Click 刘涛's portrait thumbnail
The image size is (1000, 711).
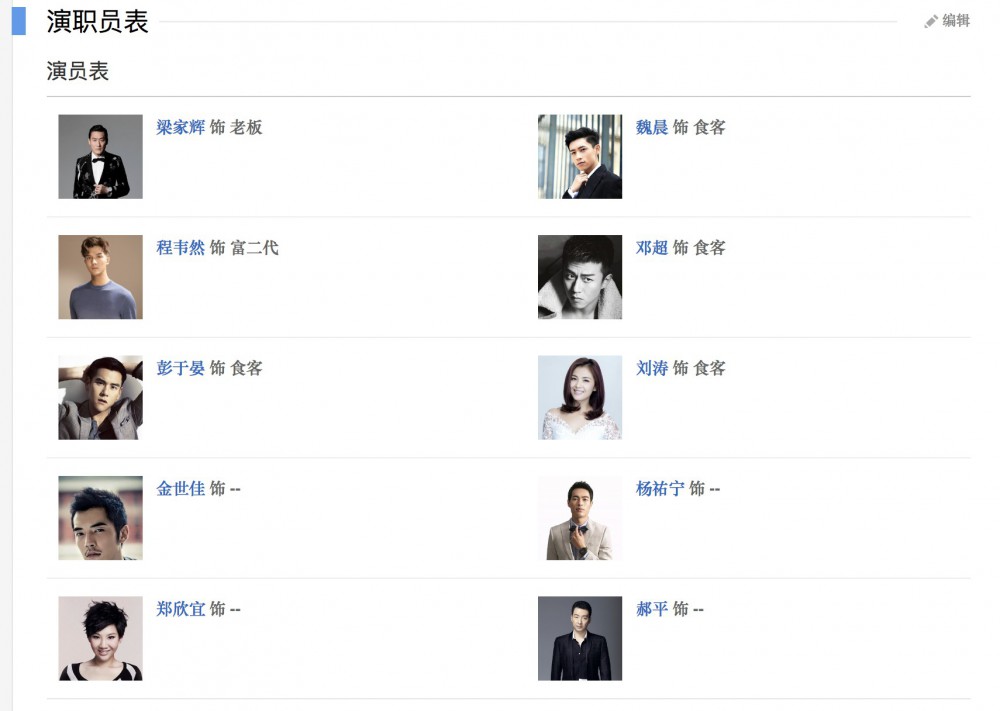pyautogui.click(x=580, y=398)
